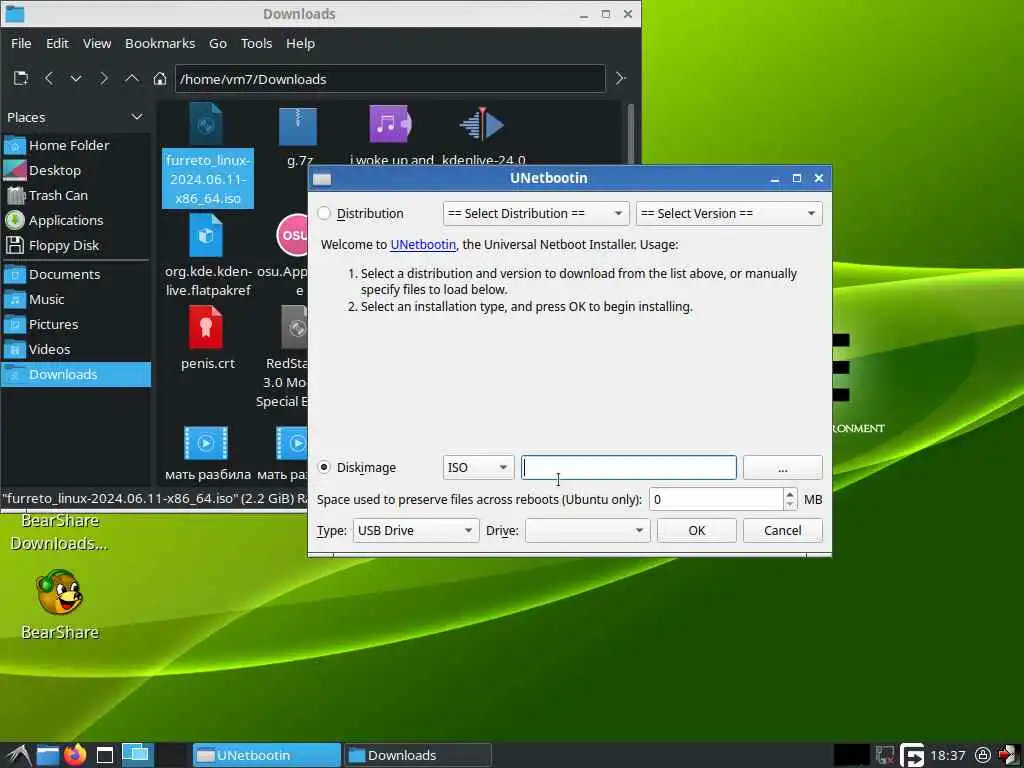Open BearShare Downloads desktop shortcut
Image resolution: width=1024 pixels, height=768 pixels.
click(x=59, y=532)
